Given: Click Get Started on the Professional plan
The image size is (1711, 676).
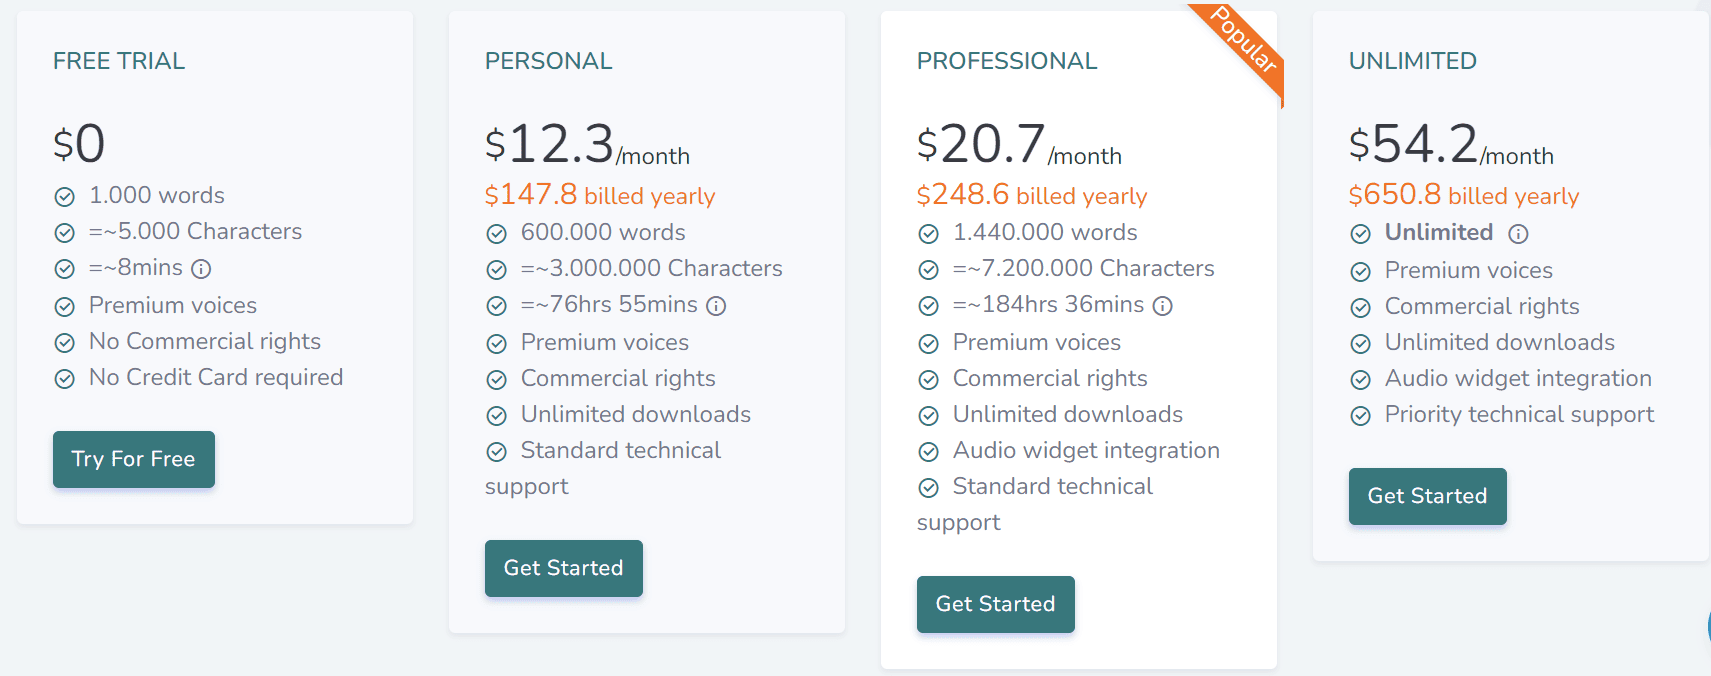Looking at the screenshot, I should pos(995,604).
